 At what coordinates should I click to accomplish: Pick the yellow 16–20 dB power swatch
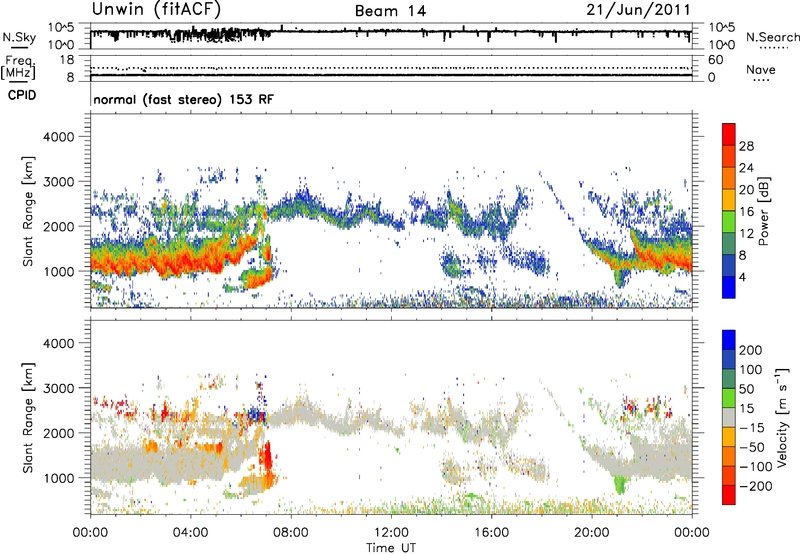(x=729, y=199)
